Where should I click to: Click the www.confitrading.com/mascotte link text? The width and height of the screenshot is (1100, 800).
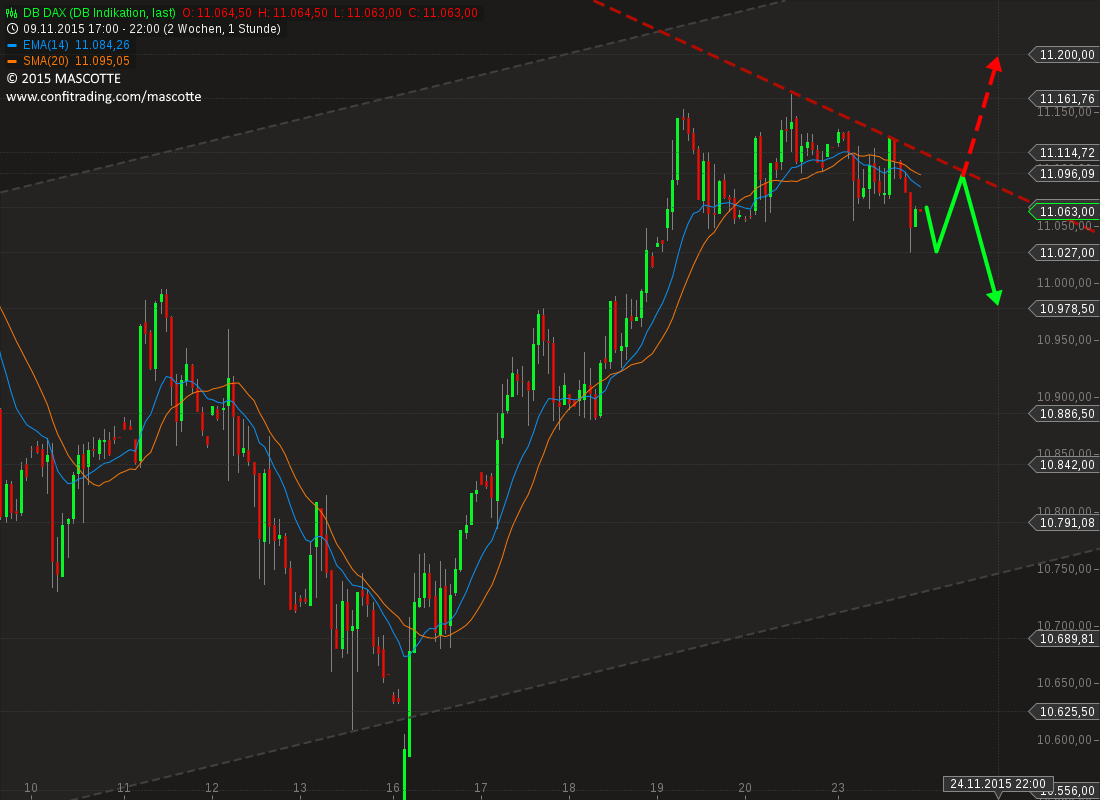(x=104, y=97)
